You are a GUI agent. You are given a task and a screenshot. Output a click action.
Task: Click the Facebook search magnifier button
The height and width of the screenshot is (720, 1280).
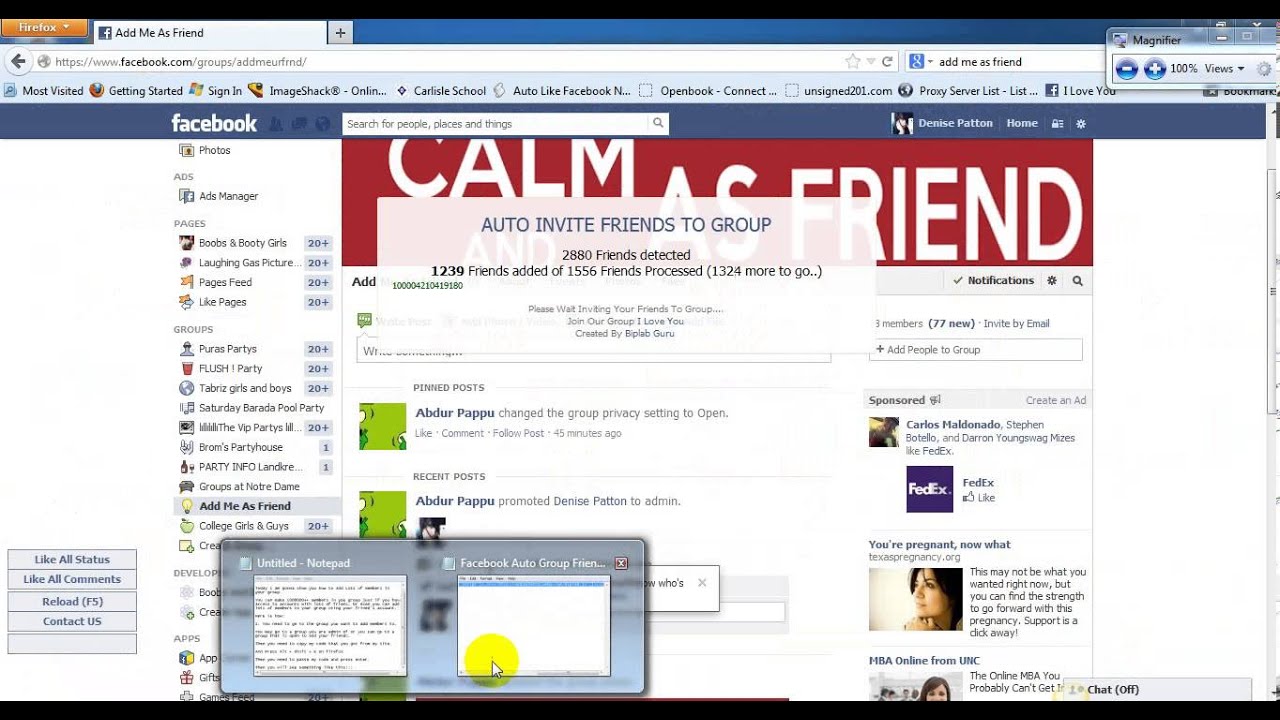coord(658,123)
